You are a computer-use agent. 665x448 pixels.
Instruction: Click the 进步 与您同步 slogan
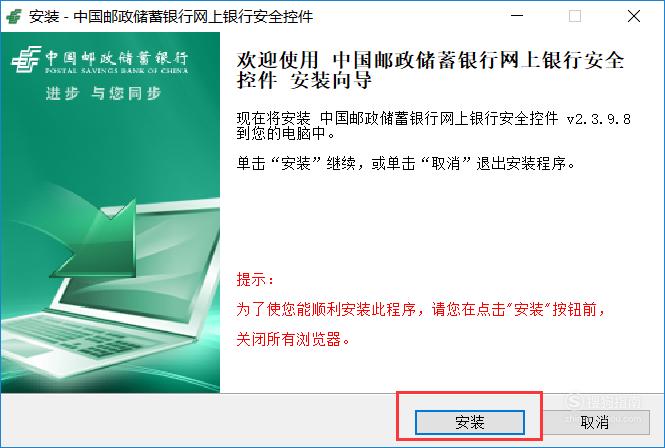103,93
